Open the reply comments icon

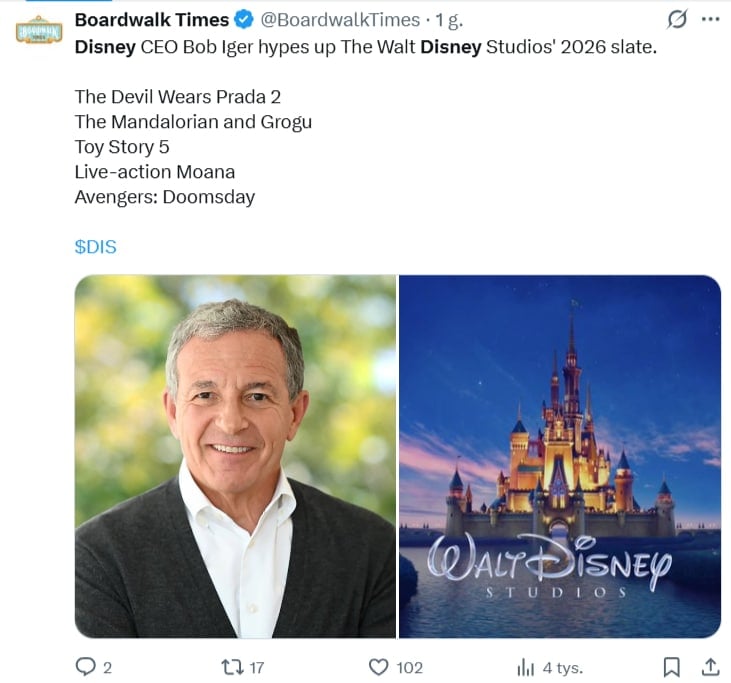[85, 667]
